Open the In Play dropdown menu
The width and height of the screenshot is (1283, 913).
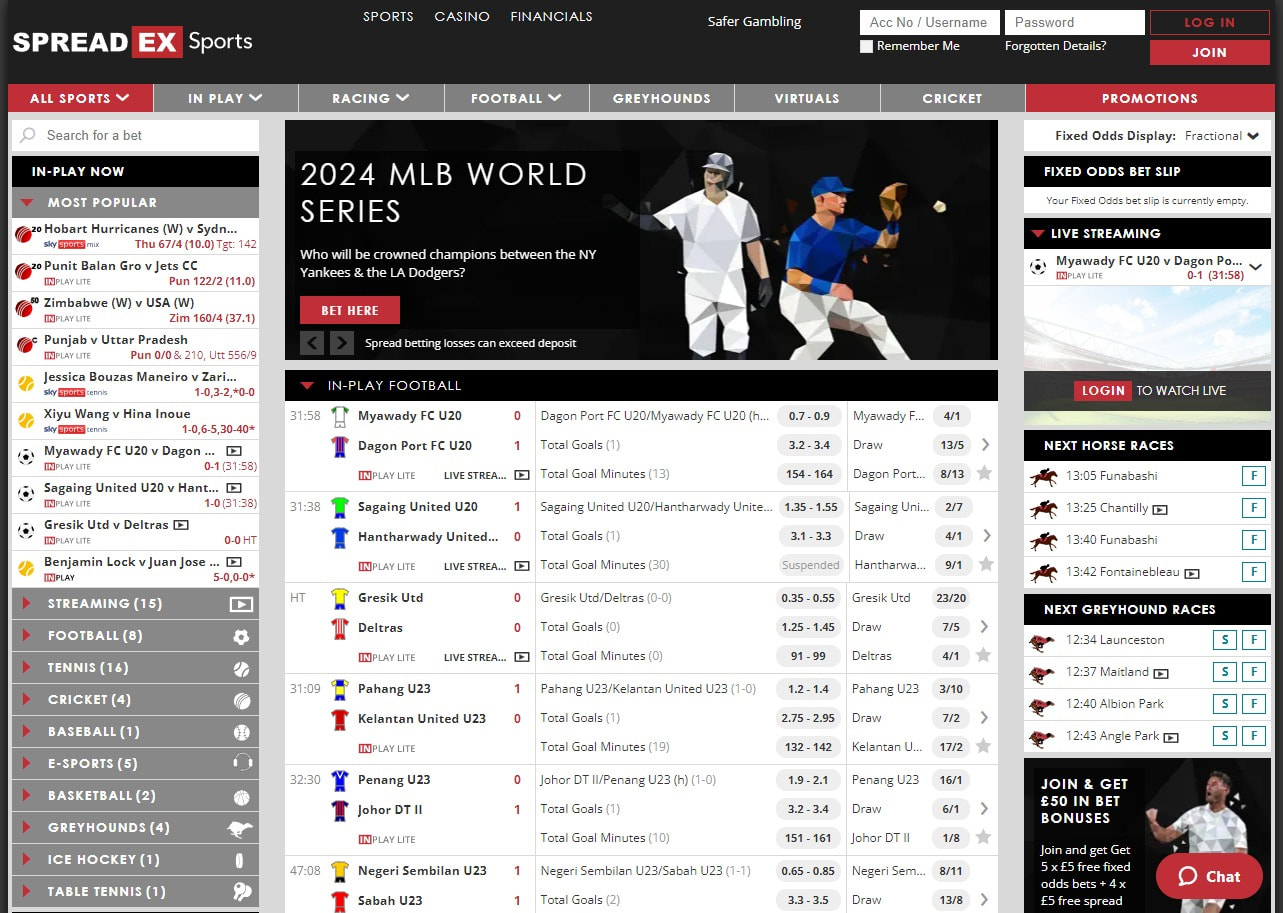(x=225, y=98)
